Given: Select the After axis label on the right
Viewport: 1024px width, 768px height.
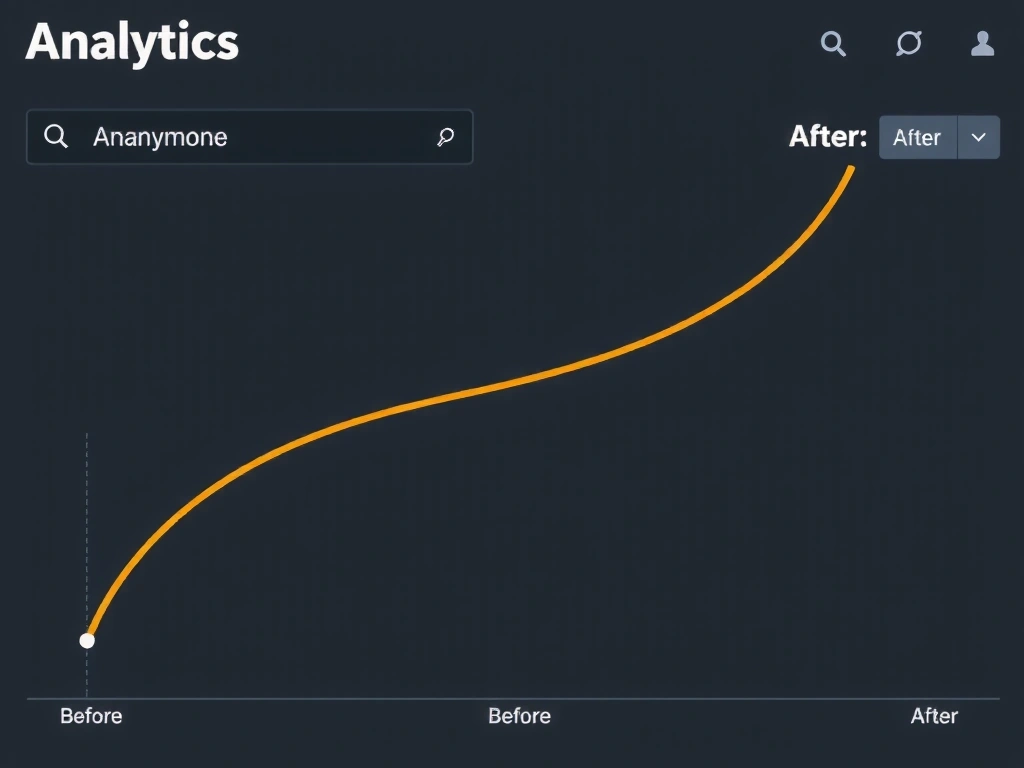Looking at the screenshot, I should (x=934, y=716).
